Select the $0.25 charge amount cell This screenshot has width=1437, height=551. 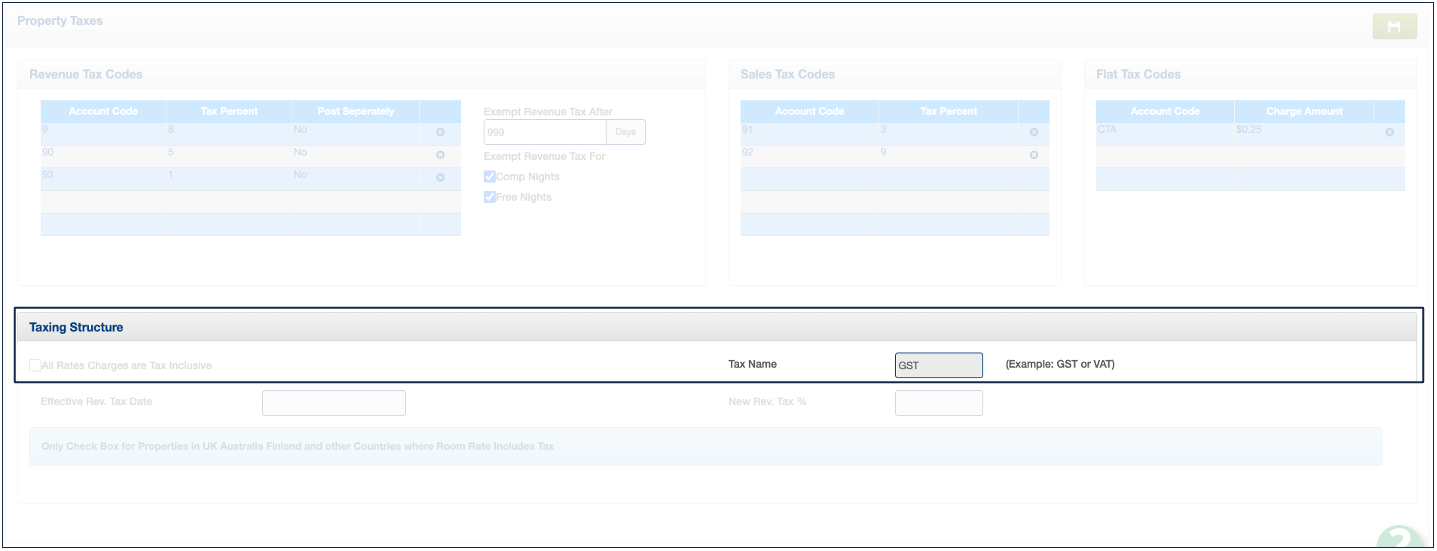coord(1303,131)
